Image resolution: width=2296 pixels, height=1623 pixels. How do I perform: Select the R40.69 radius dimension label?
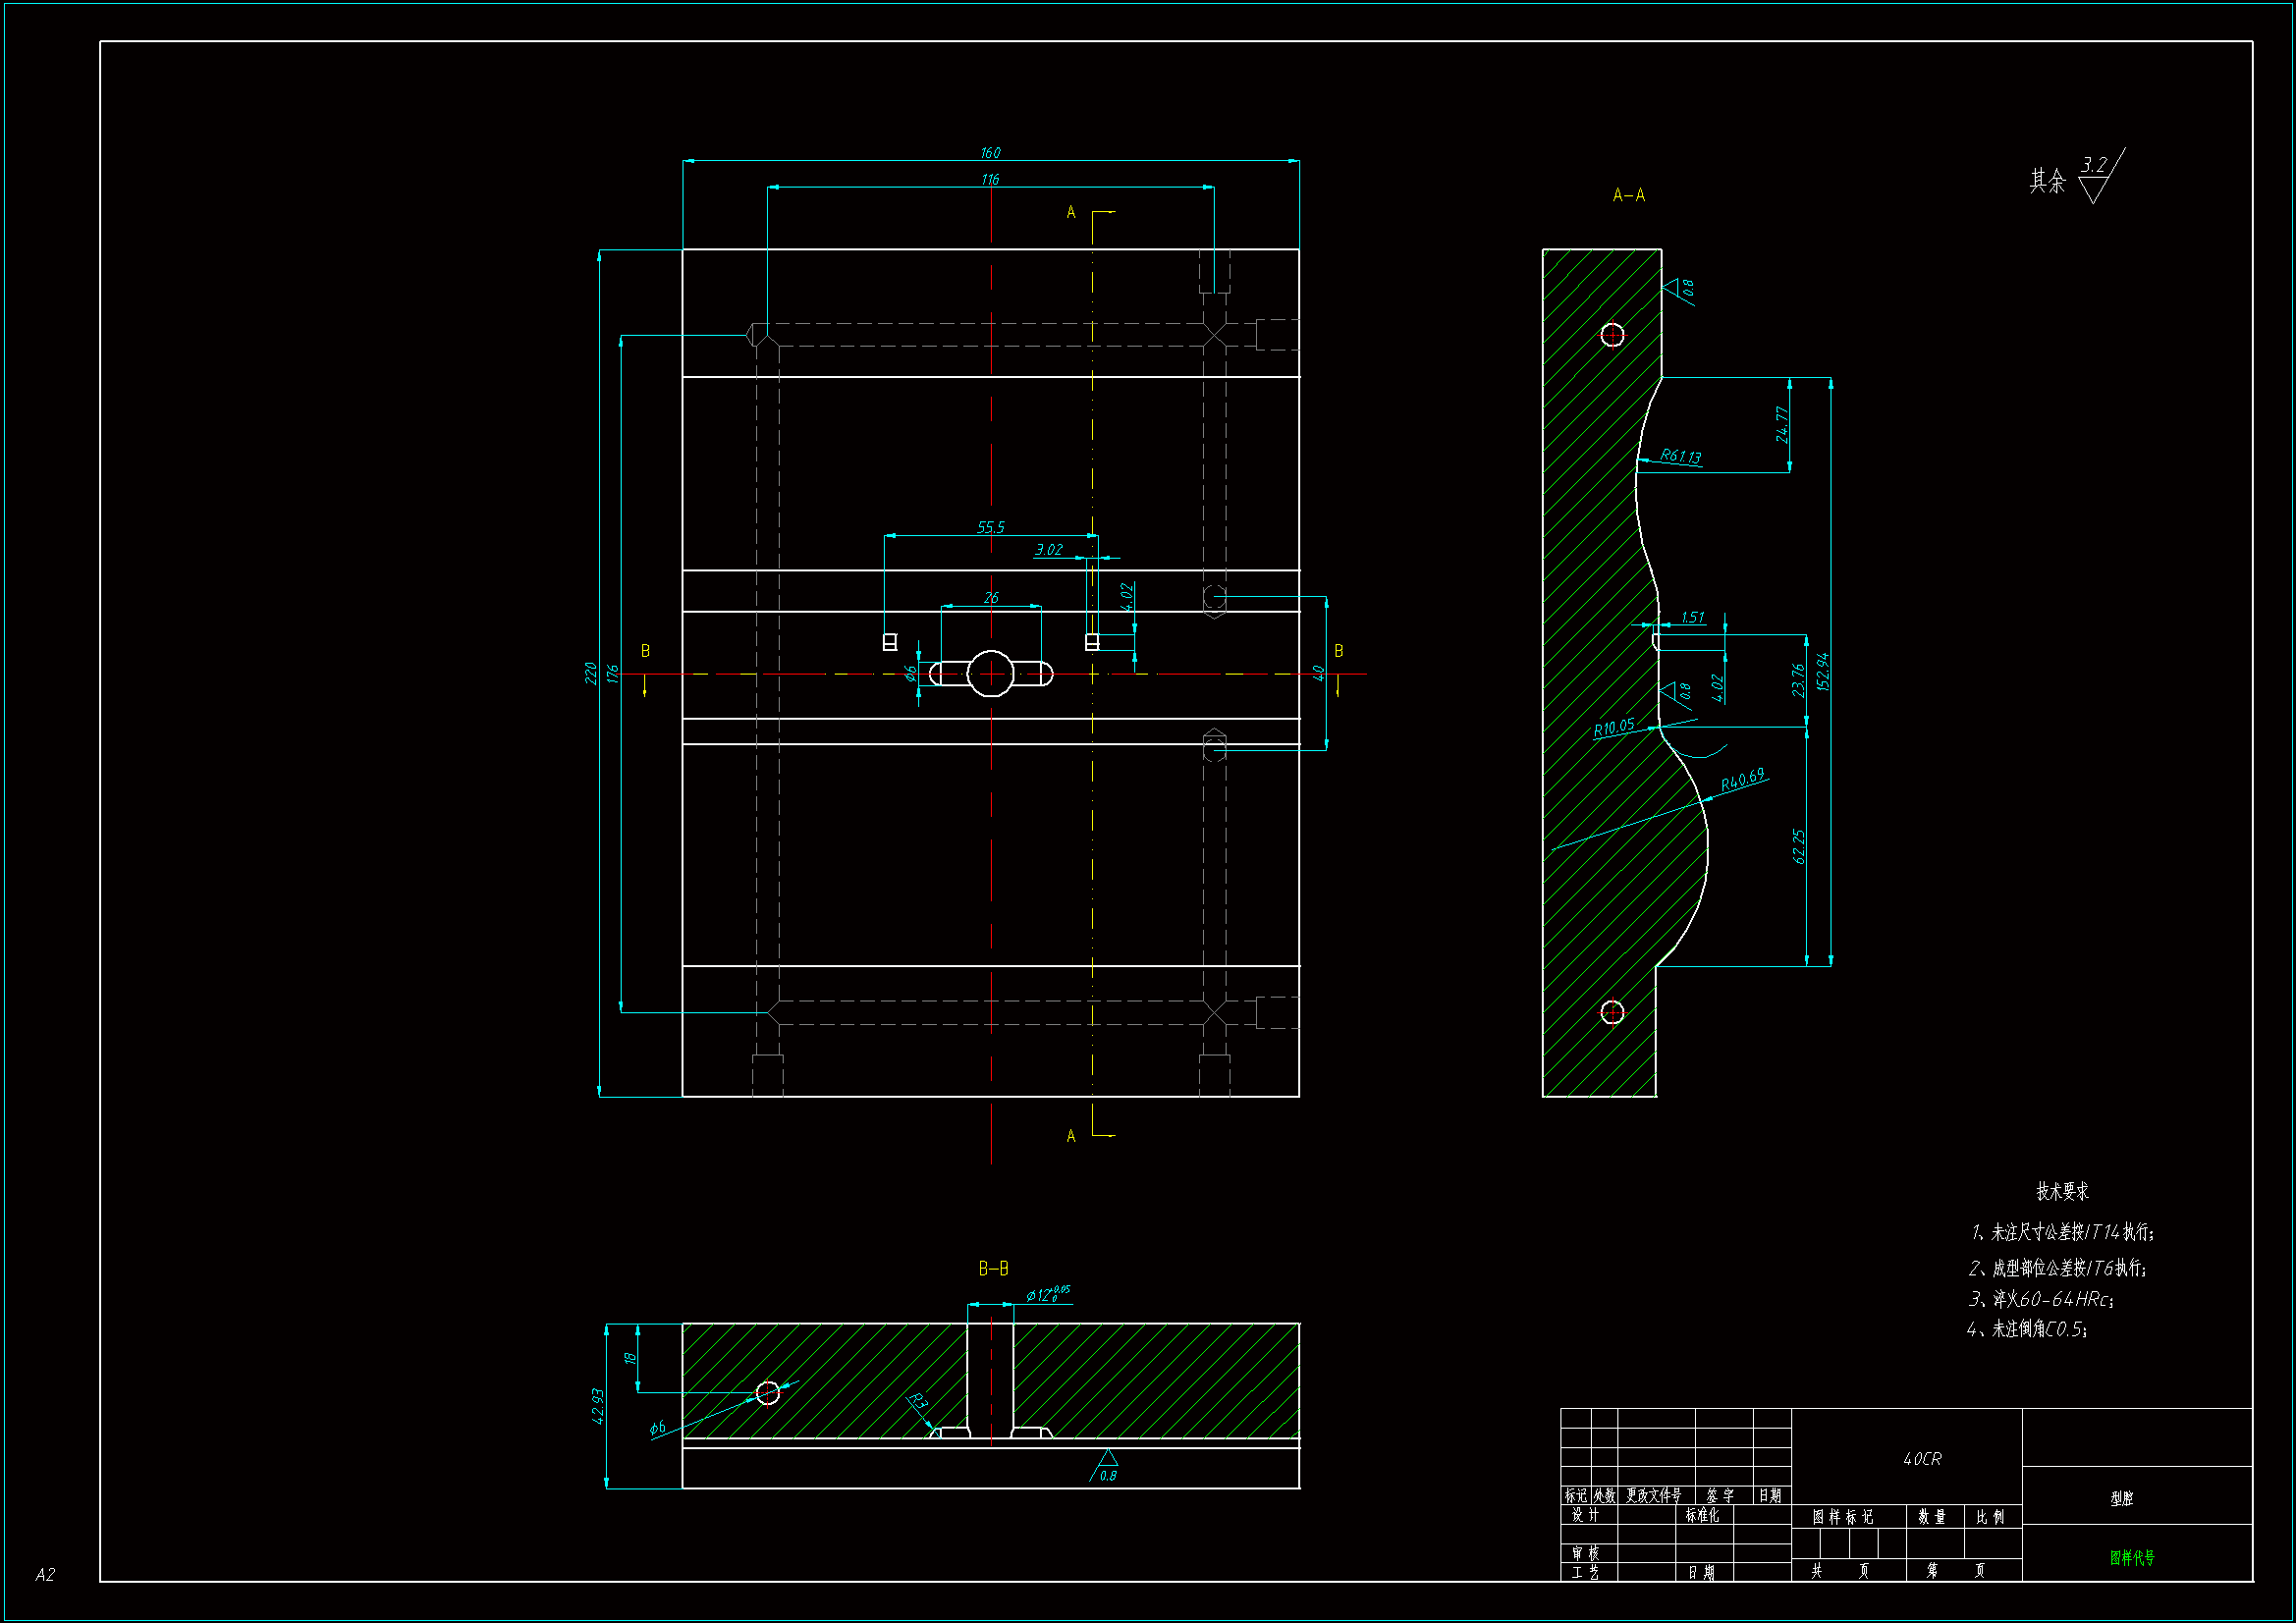click(1742, 781)
